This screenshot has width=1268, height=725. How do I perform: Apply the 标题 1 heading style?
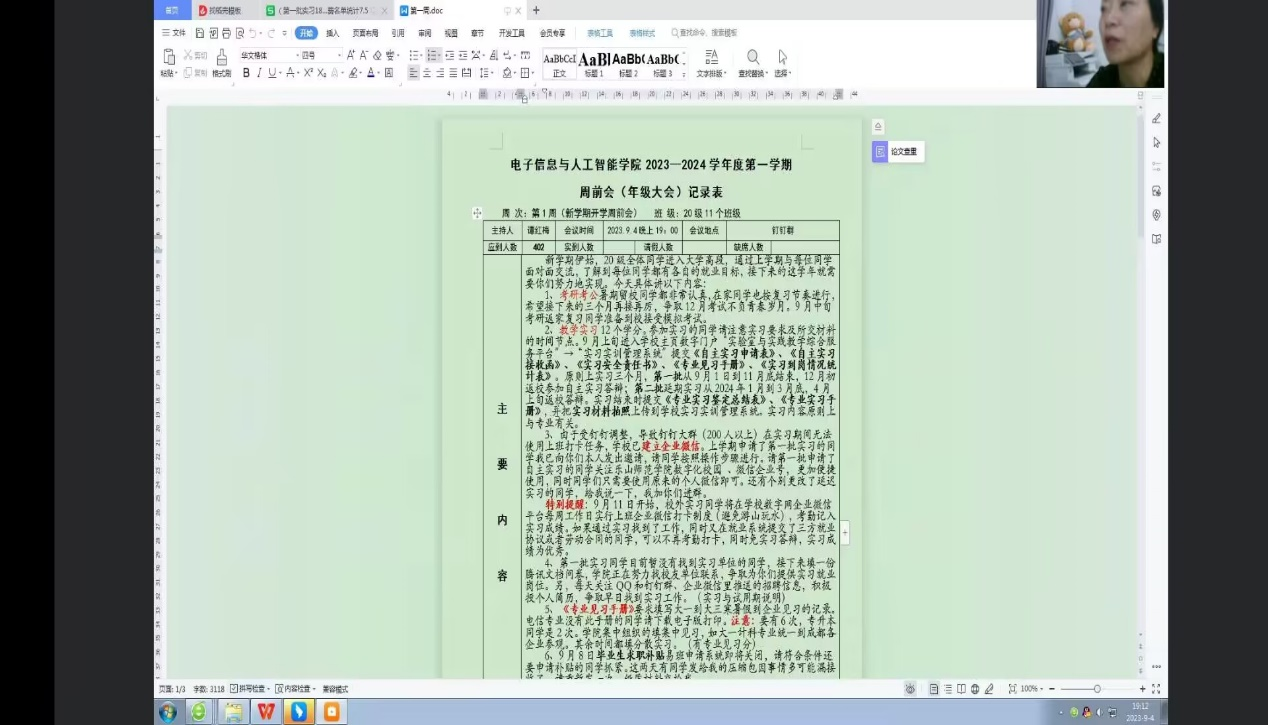tap(594, 62)
